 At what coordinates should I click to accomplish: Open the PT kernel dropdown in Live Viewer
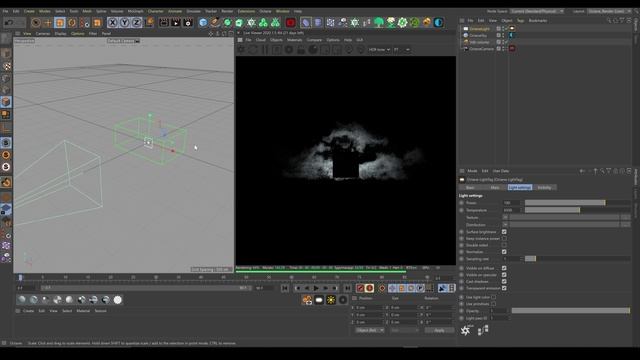(x=402, y=50)
